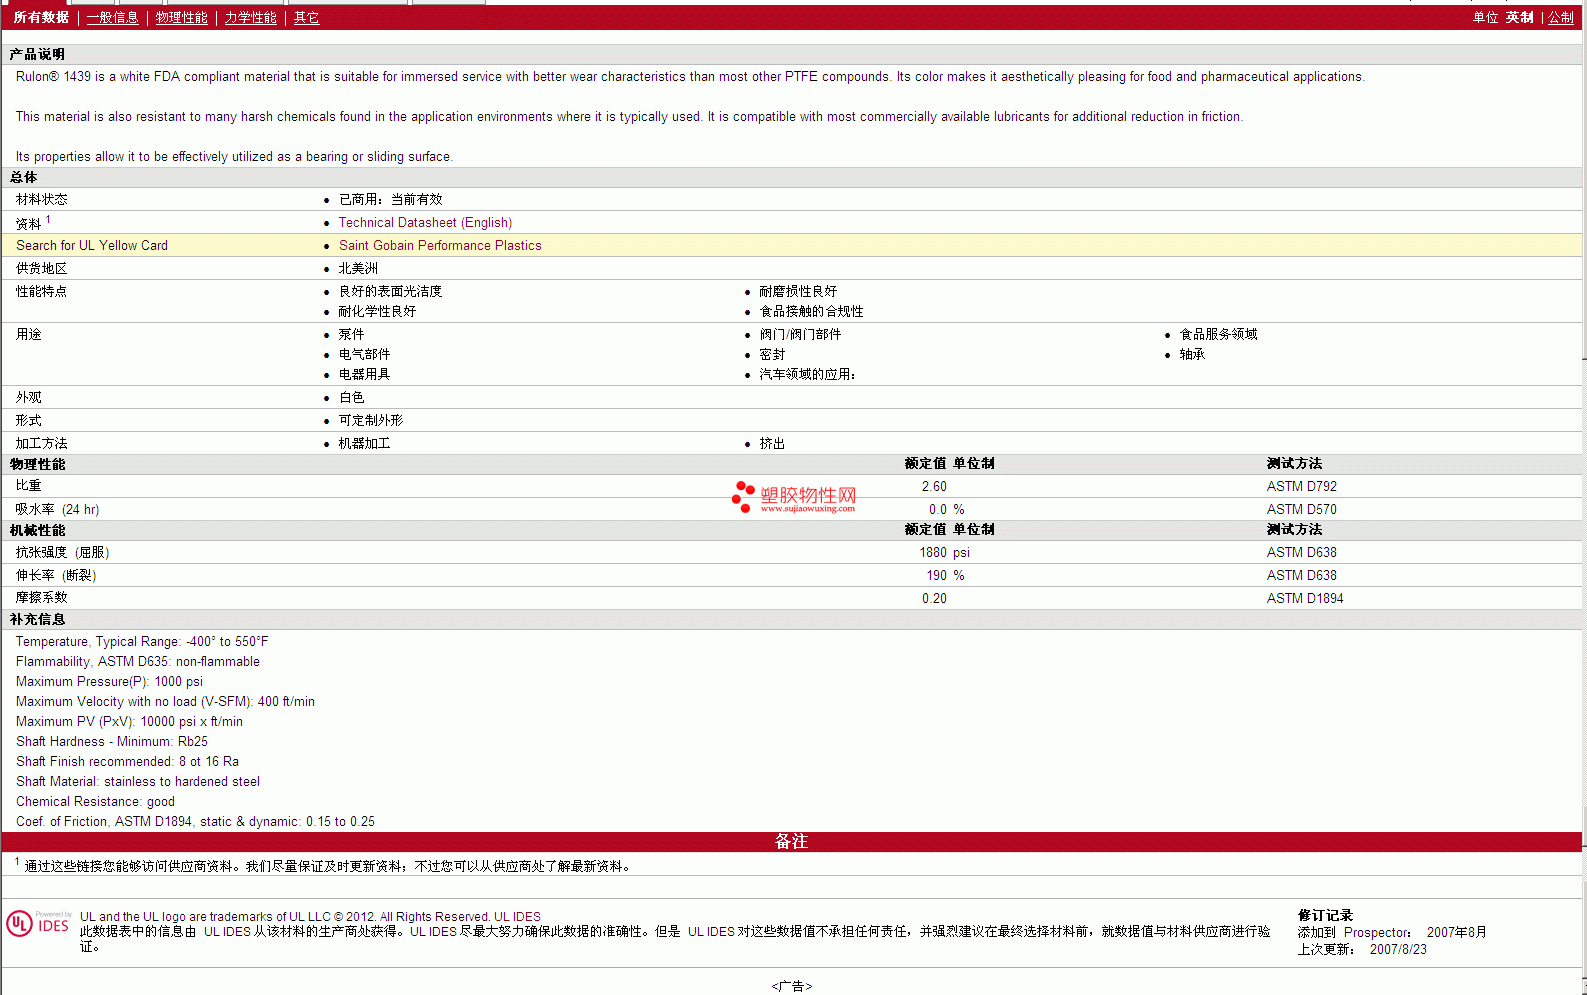Click the 补充信息 section header
The width and height of the screenshot is (1587, 995).
(x=37, y=619)
